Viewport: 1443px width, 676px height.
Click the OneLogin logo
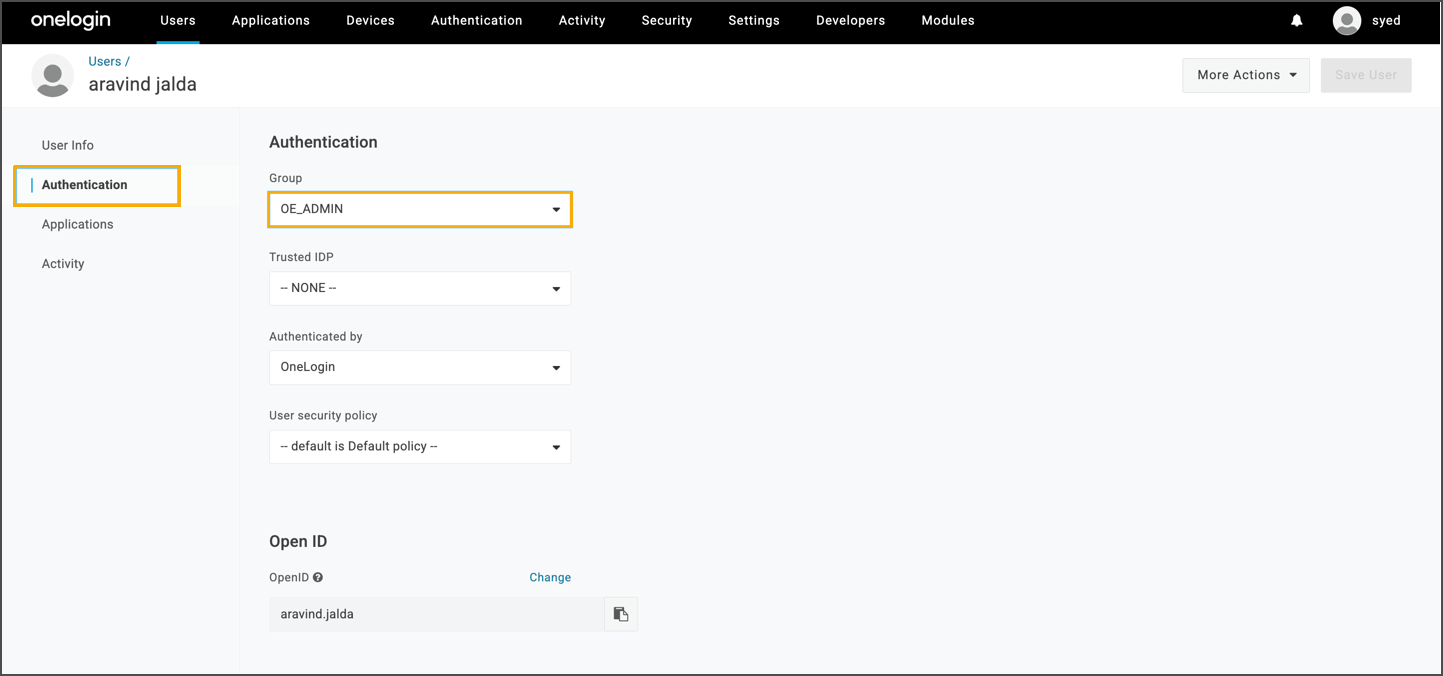[x=71, y=20]
